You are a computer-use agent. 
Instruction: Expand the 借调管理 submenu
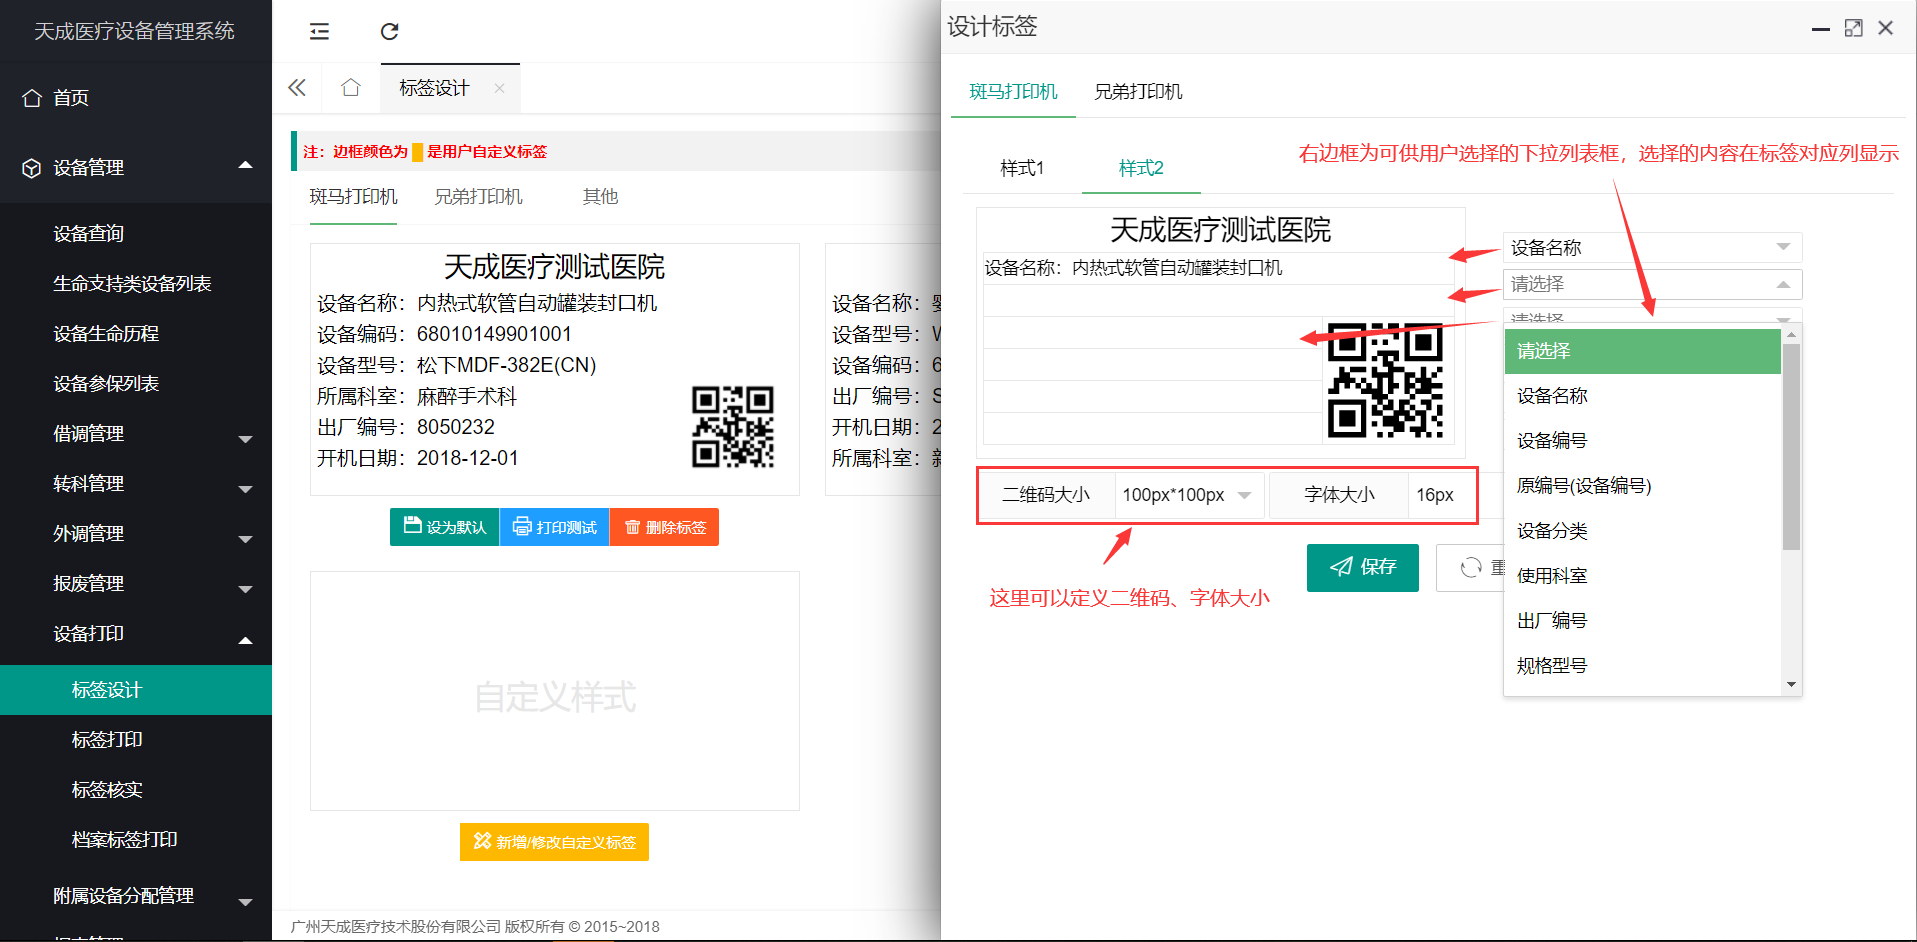tap(136, 434)
